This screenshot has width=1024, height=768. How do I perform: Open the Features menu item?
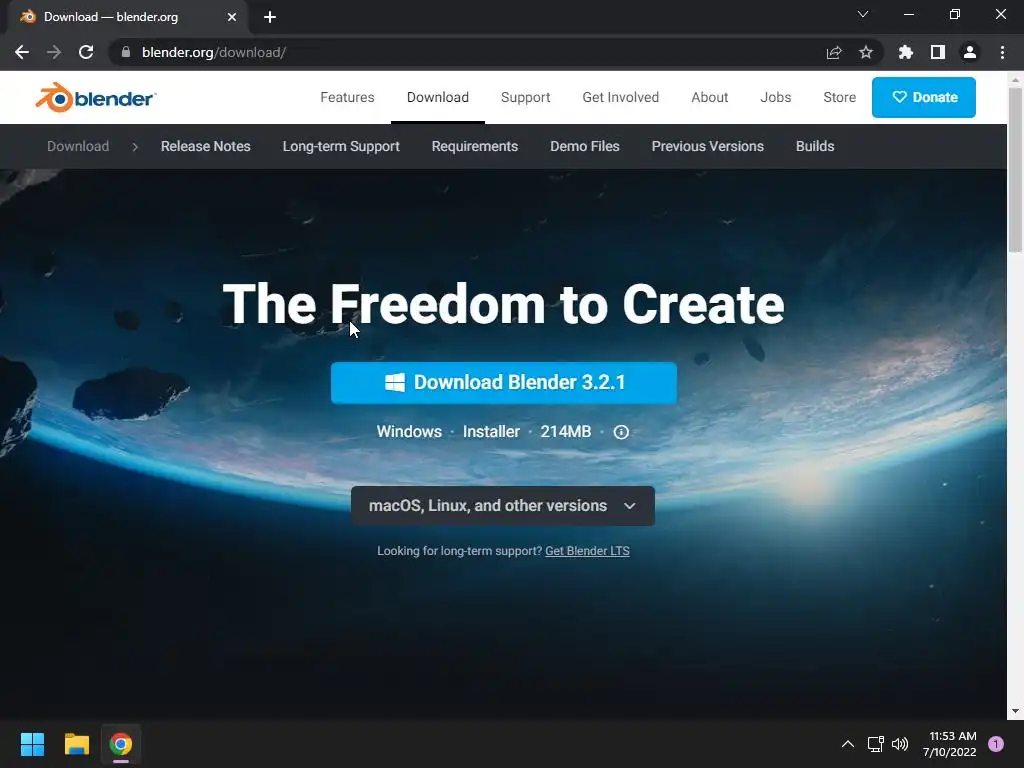[347, 97]
